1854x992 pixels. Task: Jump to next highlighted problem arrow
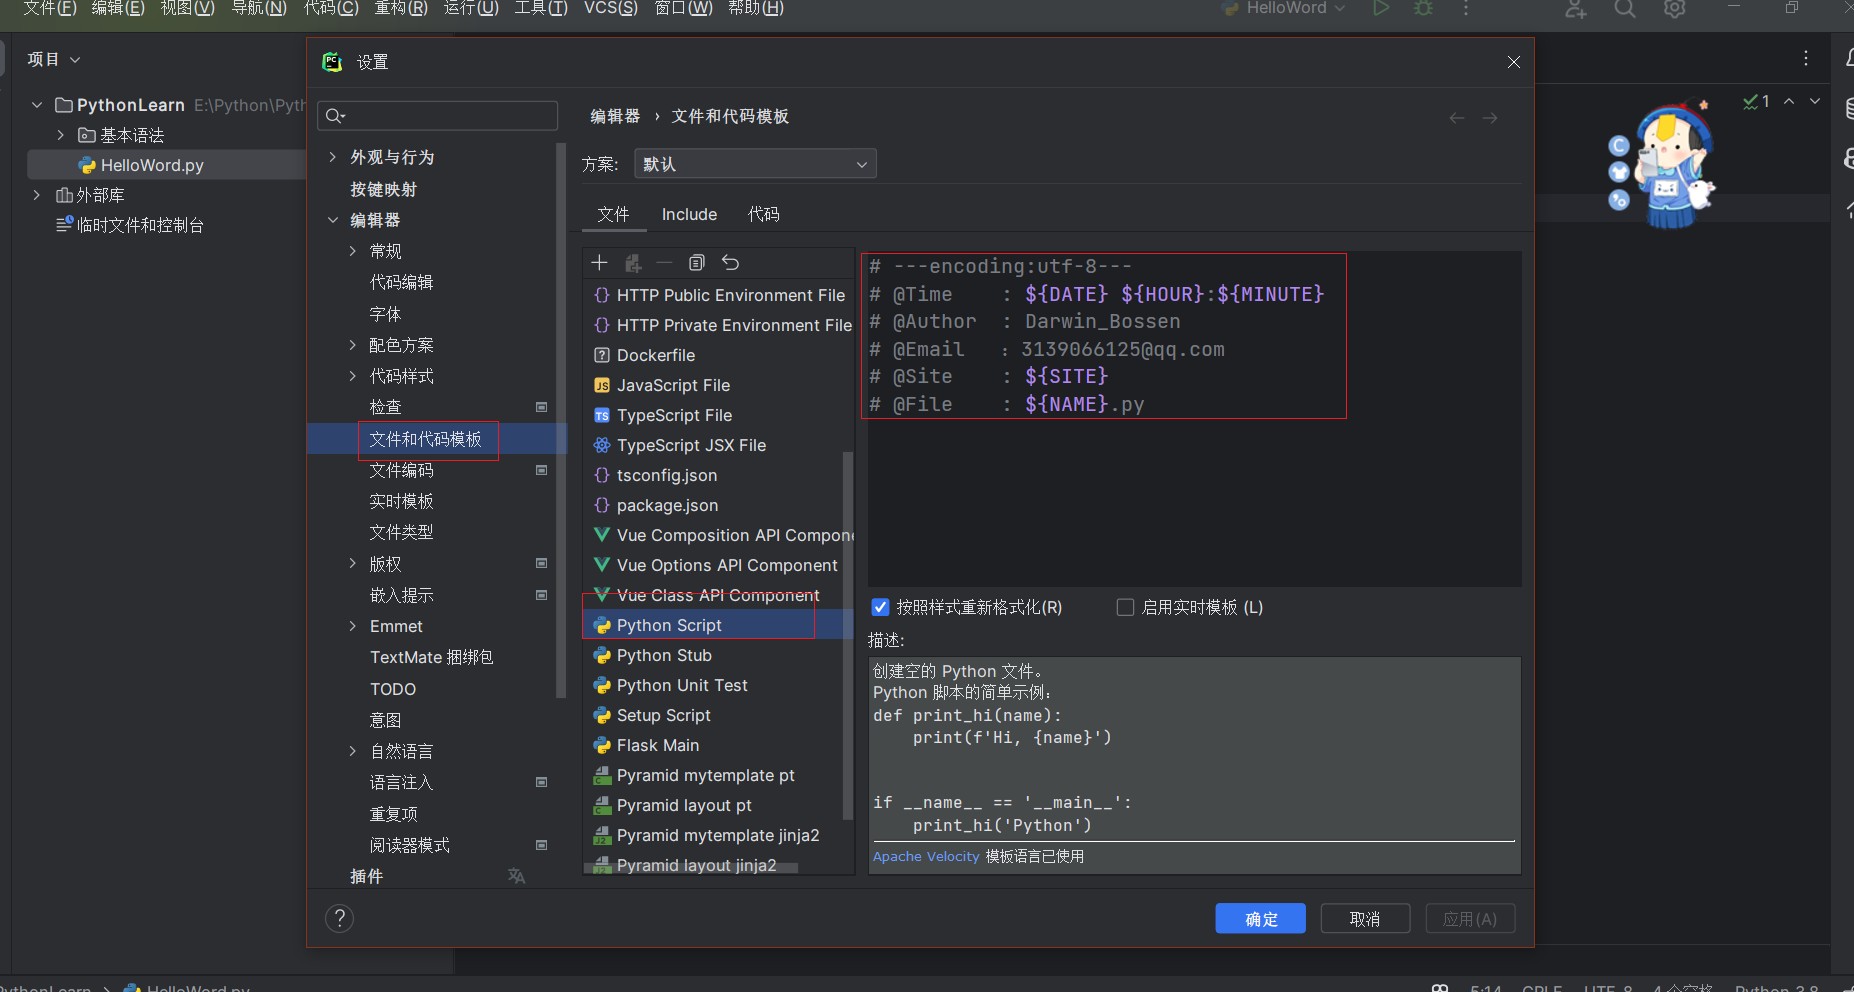[x=1815, y=101]
